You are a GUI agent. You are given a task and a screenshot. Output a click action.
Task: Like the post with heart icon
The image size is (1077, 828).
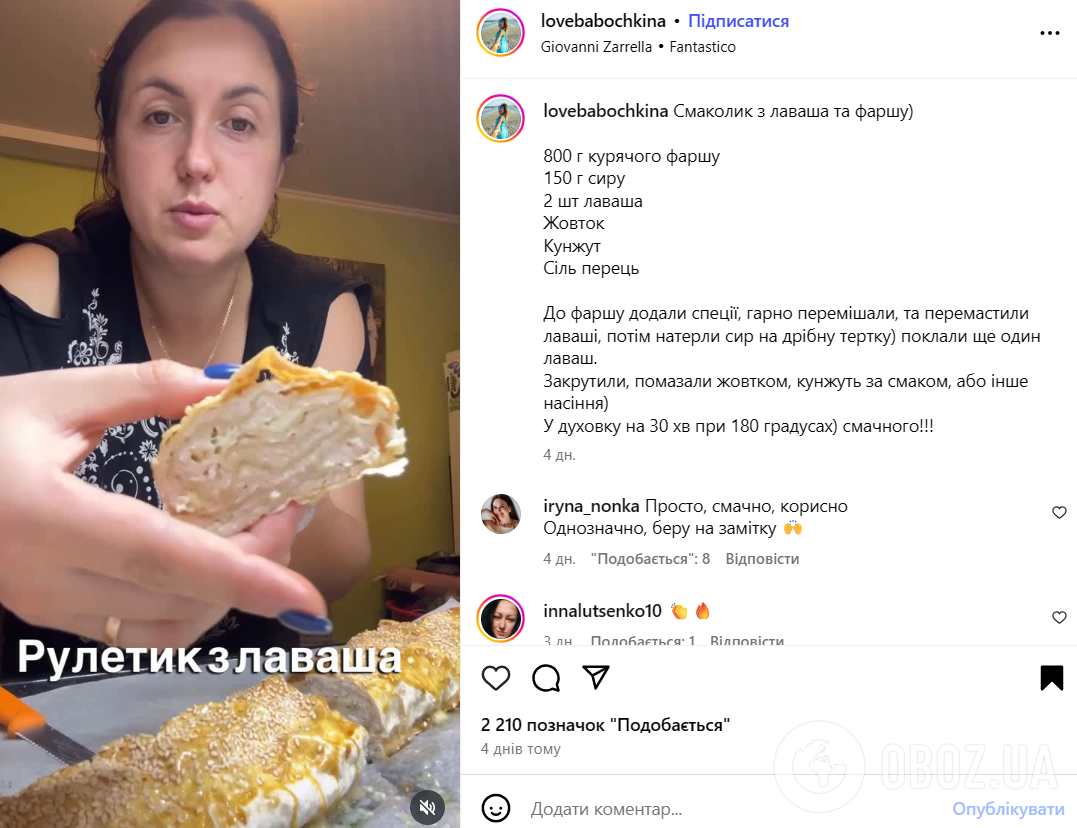tap(495, 678)
